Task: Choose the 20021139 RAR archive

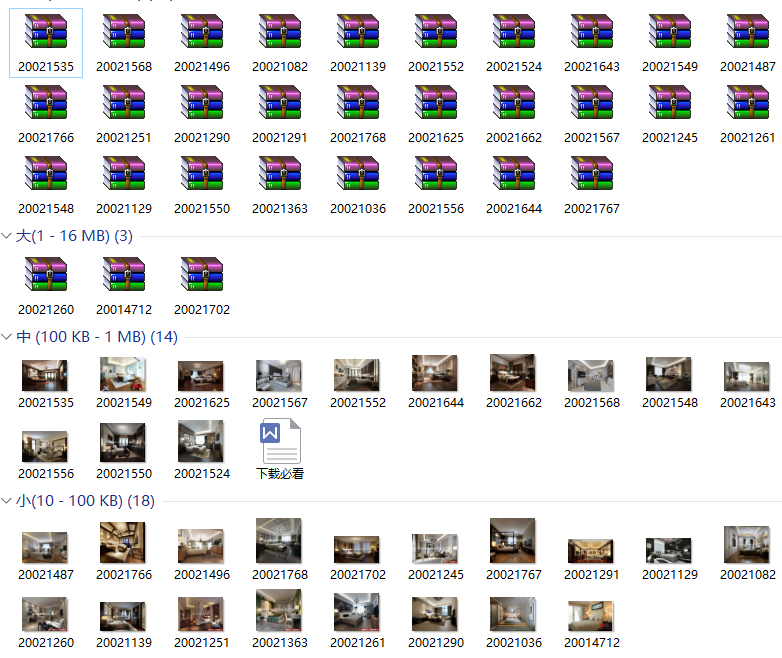Action: pyautogui.click(x=358, y=31)
